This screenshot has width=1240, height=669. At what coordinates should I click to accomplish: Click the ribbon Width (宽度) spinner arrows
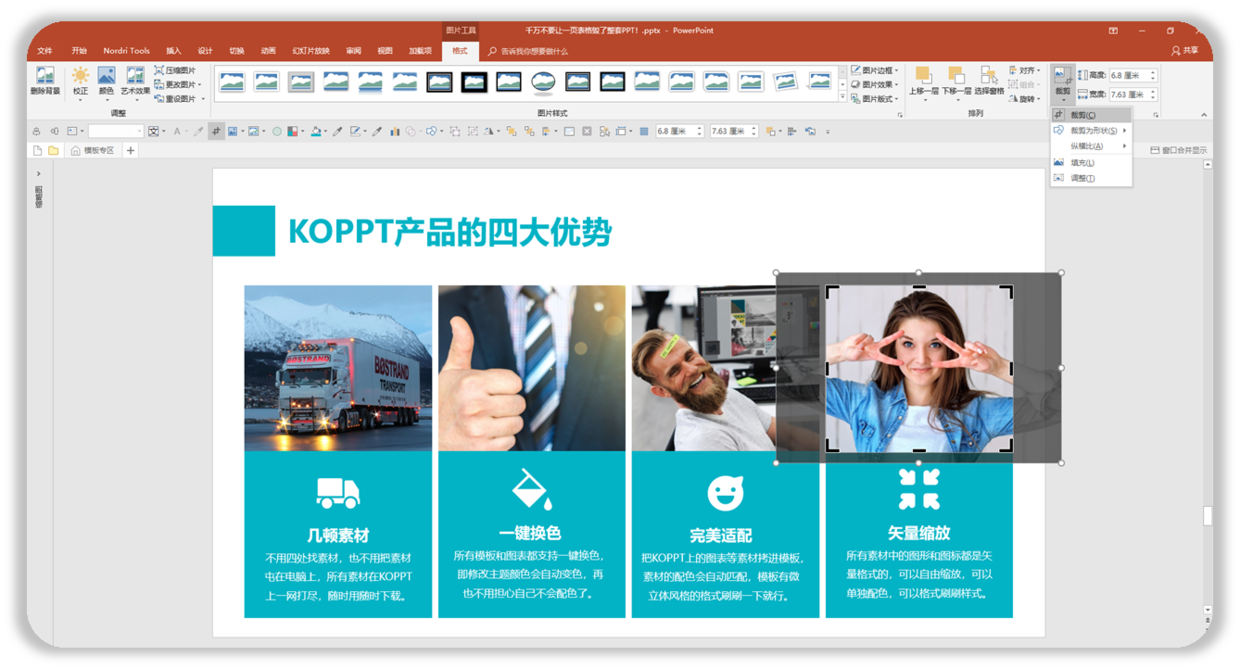click(1153, 95)
